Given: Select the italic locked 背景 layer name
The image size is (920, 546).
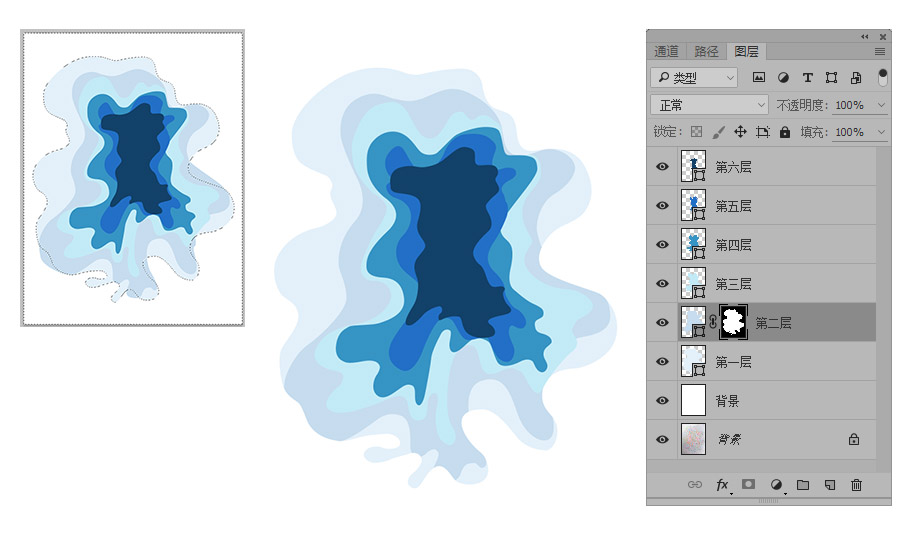Looking at the screenshot, I should tap(729, 439).
